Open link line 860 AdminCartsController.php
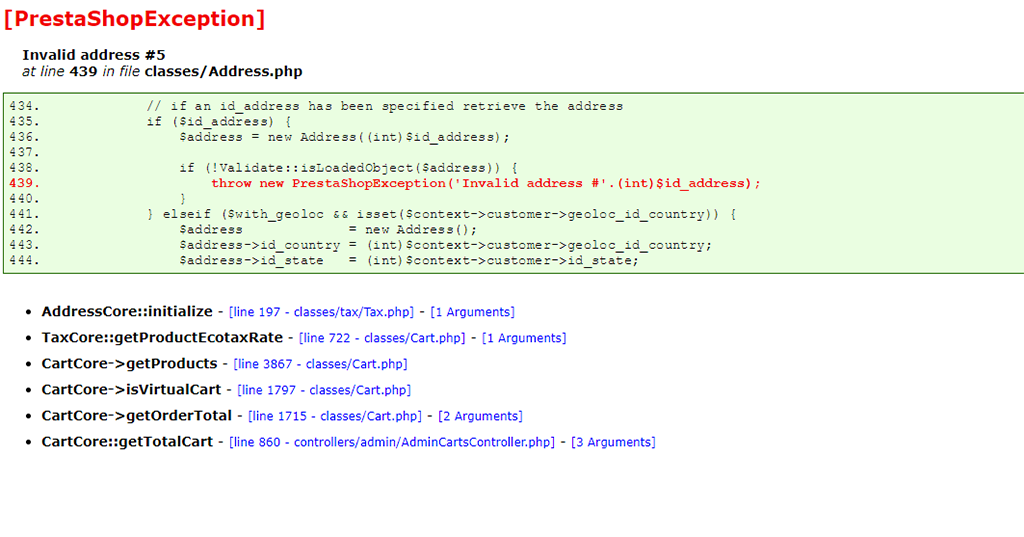The image size is (1024, 537). point(392,443)
